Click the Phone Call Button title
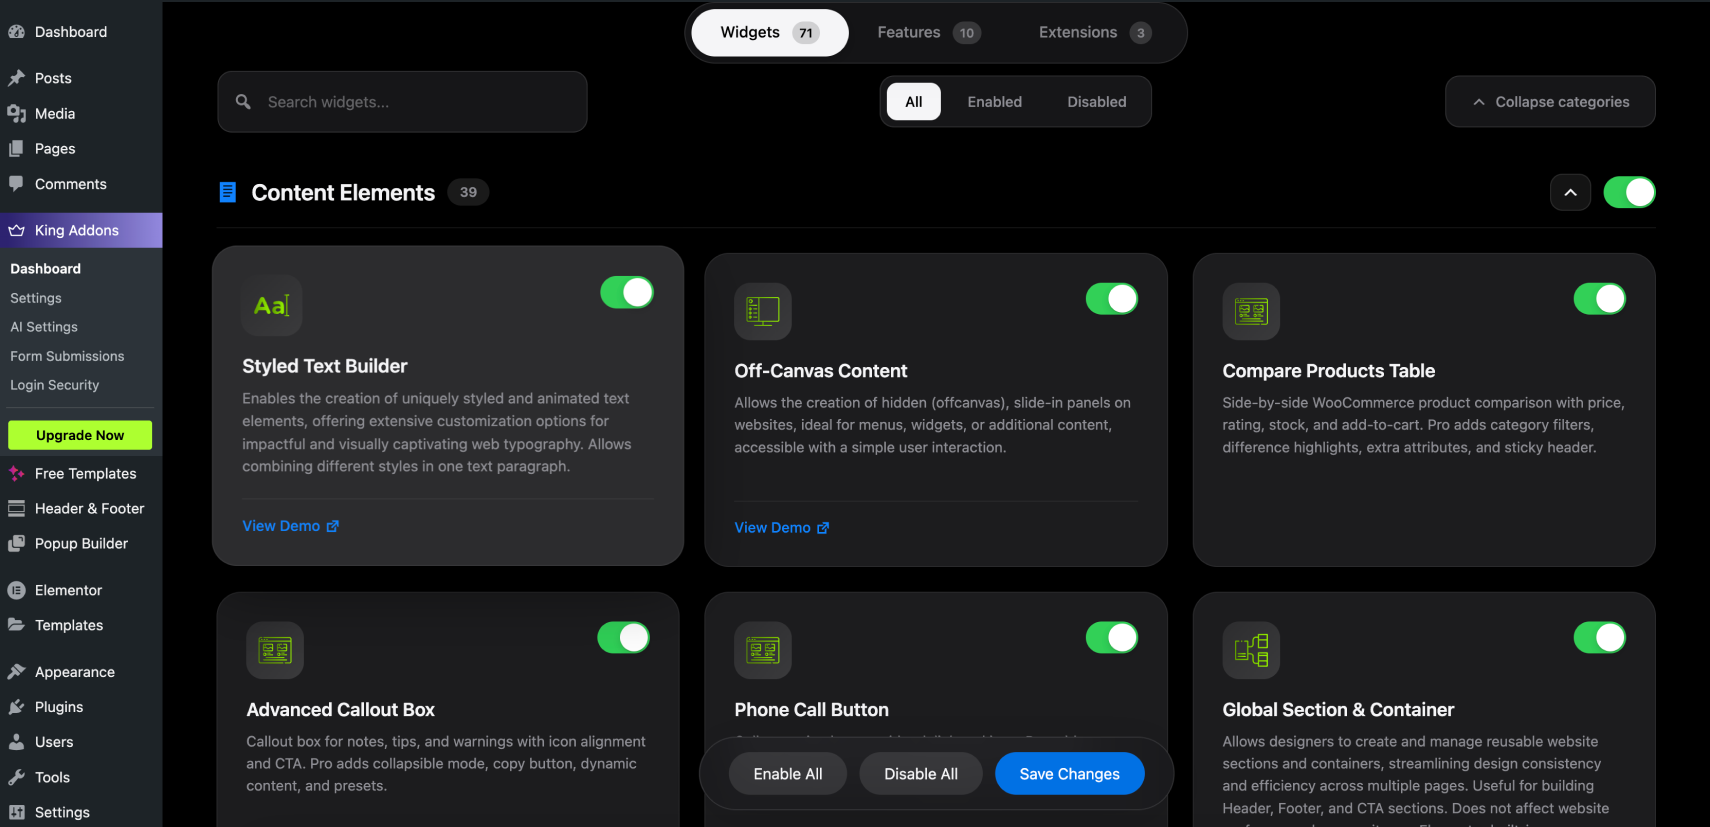Viewport: 1710px width, 827px height. click(x=812, y=710)
